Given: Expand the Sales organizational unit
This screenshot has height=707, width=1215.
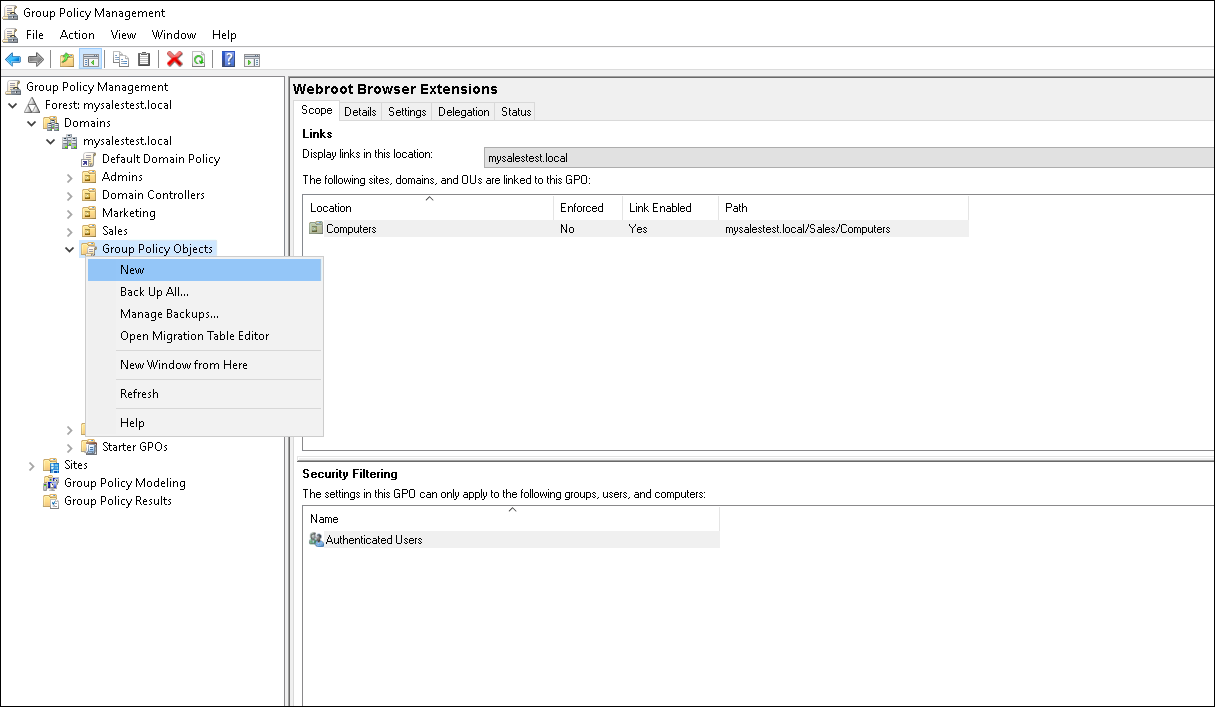Looking at the screenshot, I should point(68,230).
